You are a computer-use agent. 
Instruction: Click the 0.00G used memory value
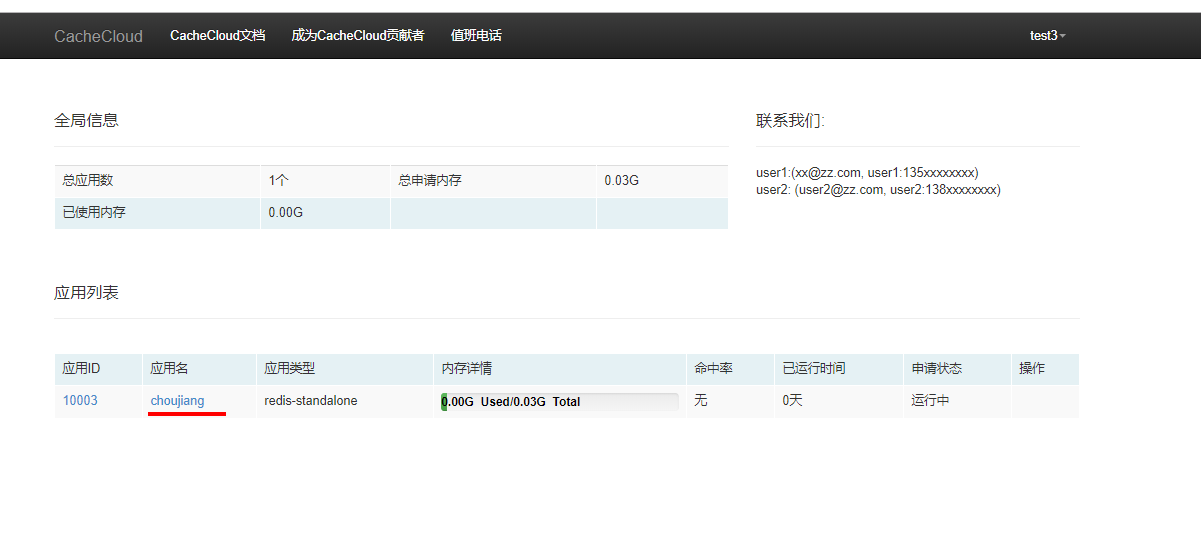tap(325, 213)
